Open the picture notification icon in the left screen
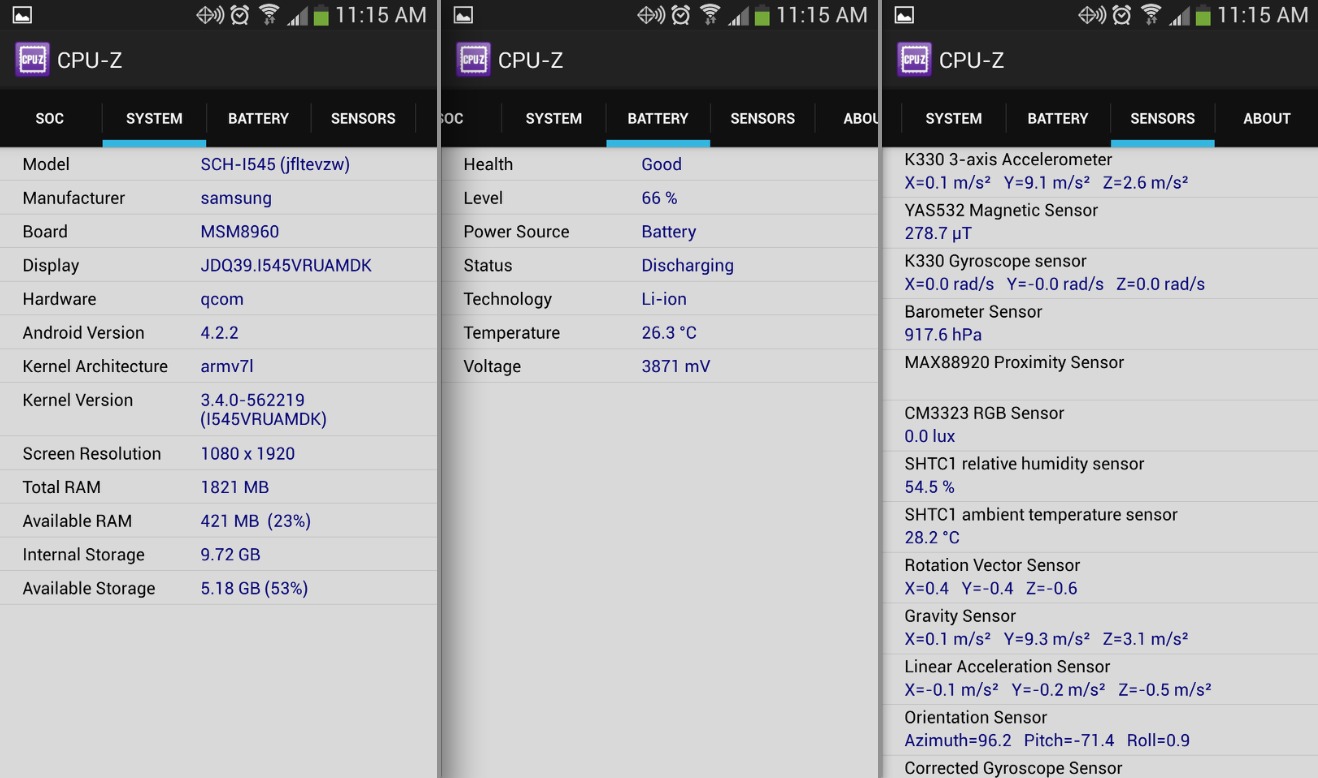 pyautogui.click(x=21, y=15)
